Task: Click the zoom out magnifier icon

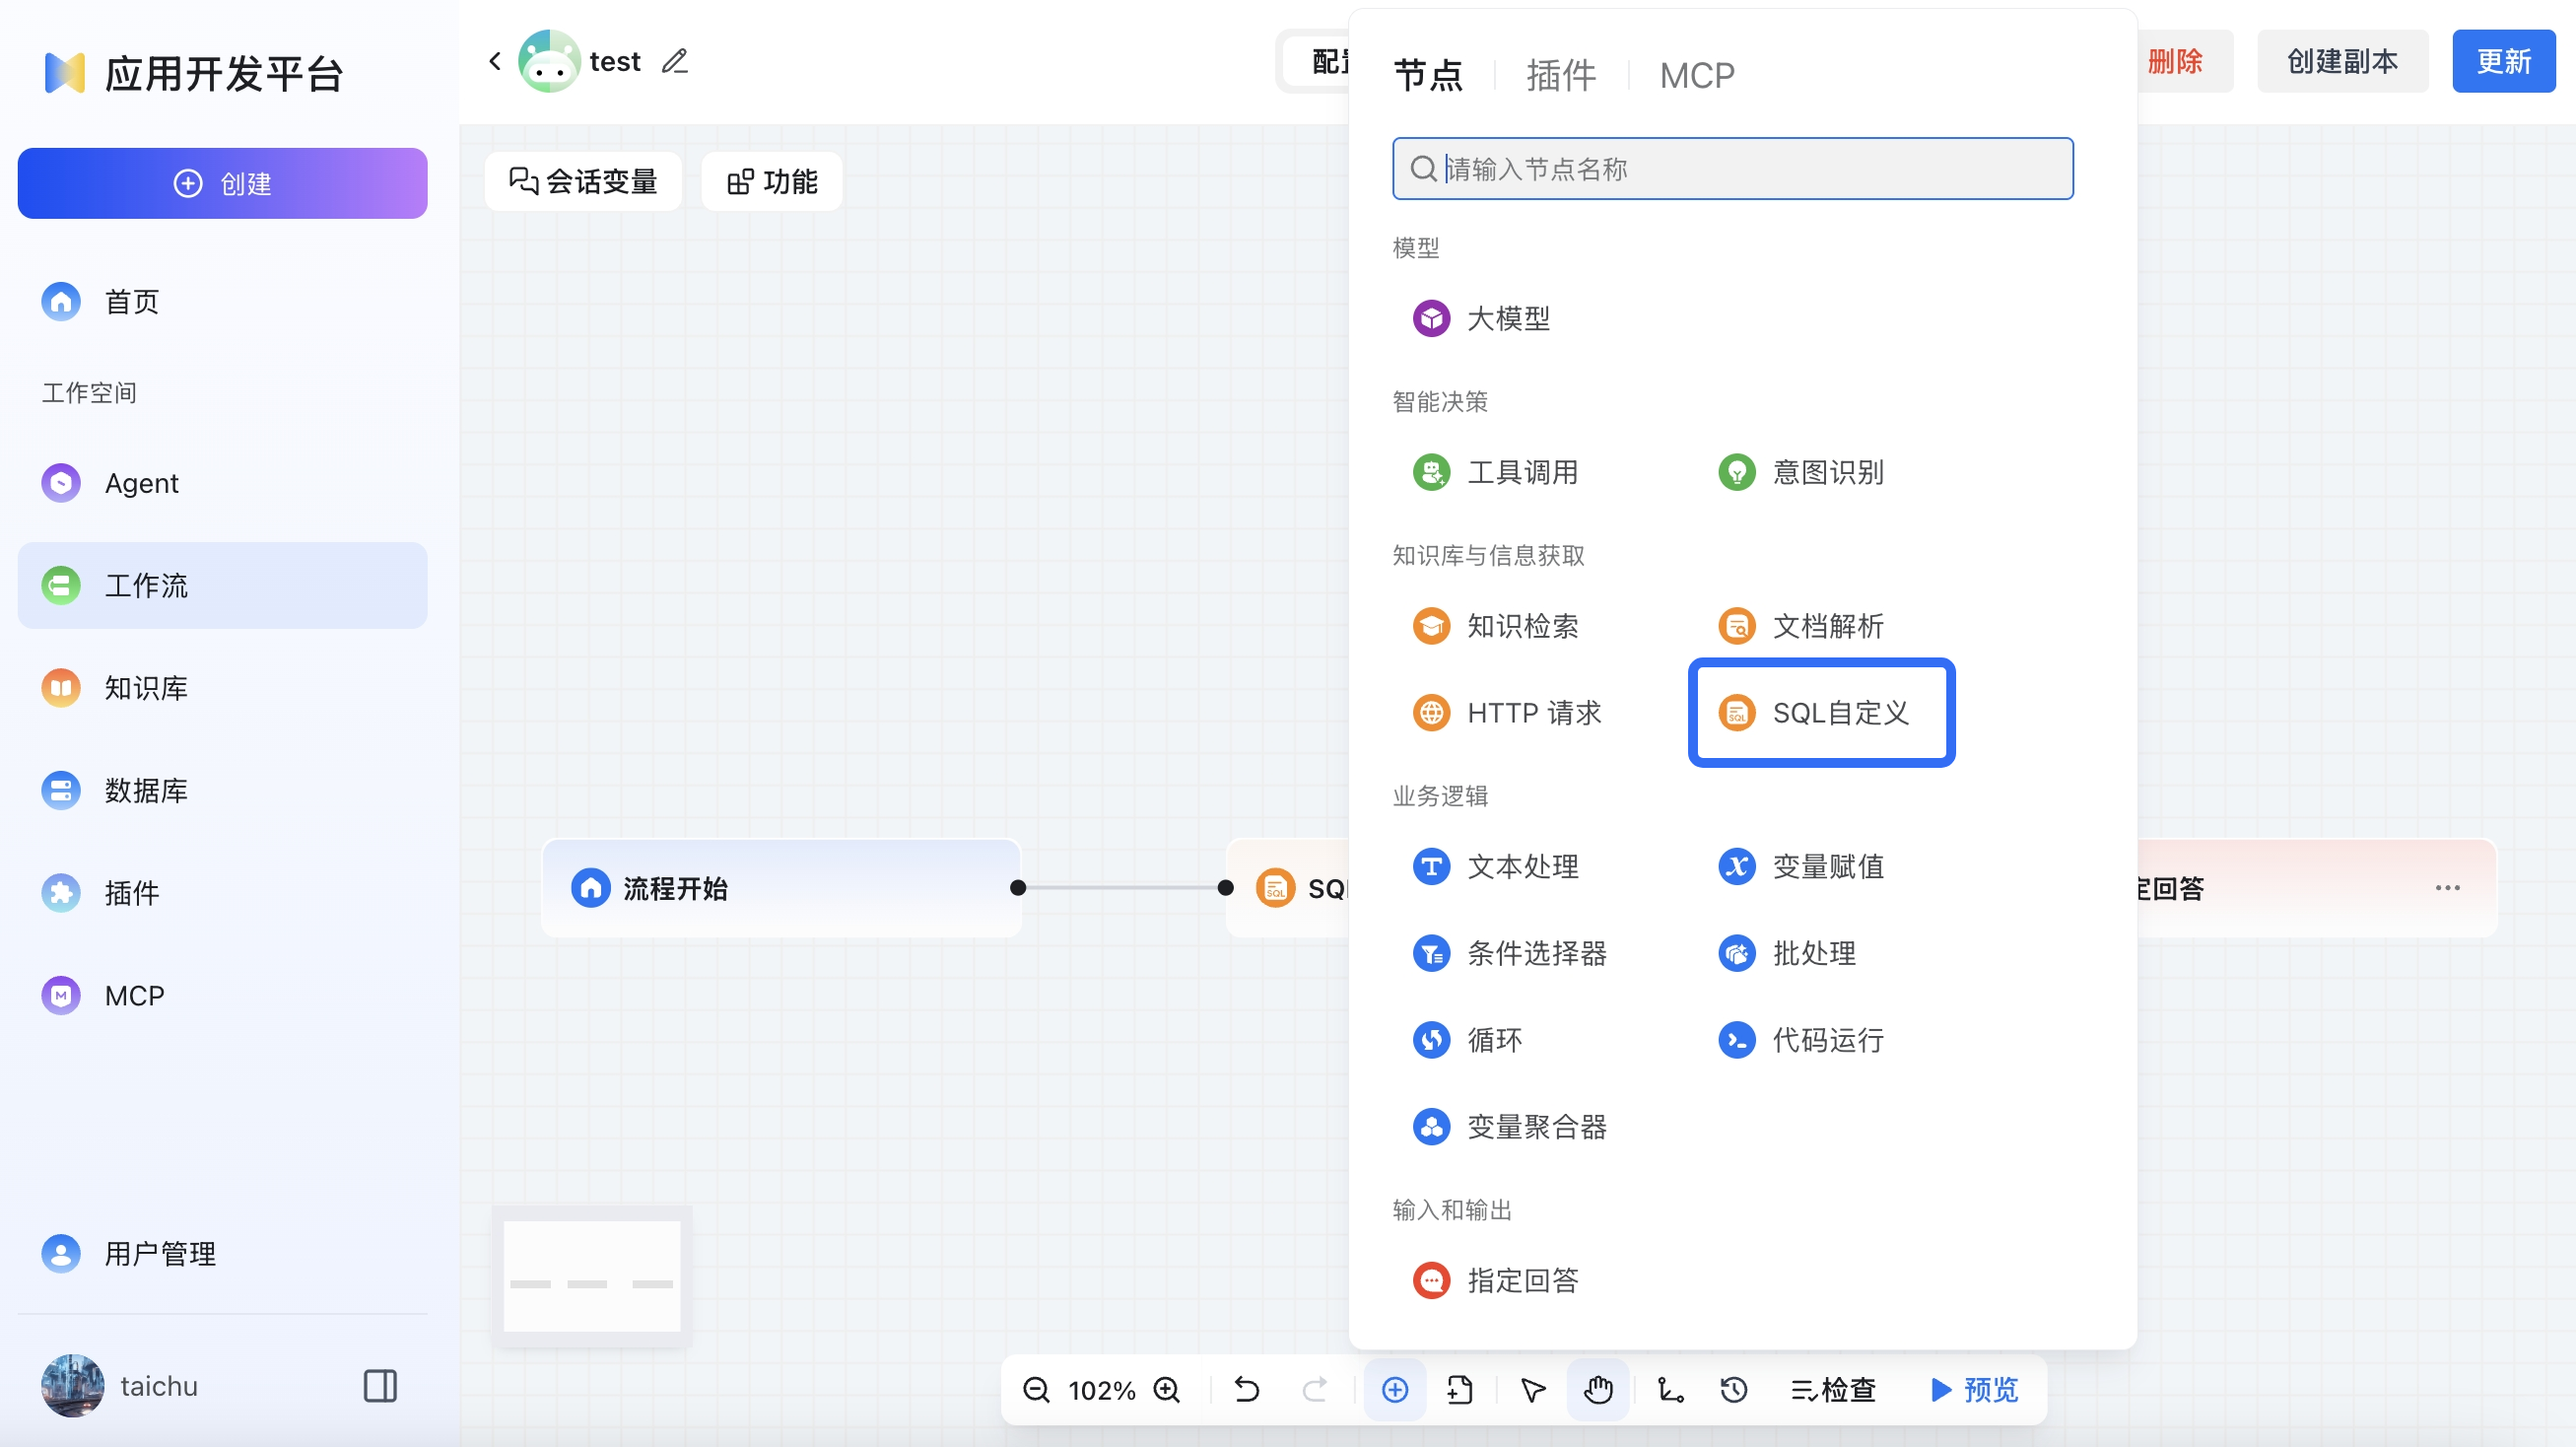Action: (x=1036, y=1389)
